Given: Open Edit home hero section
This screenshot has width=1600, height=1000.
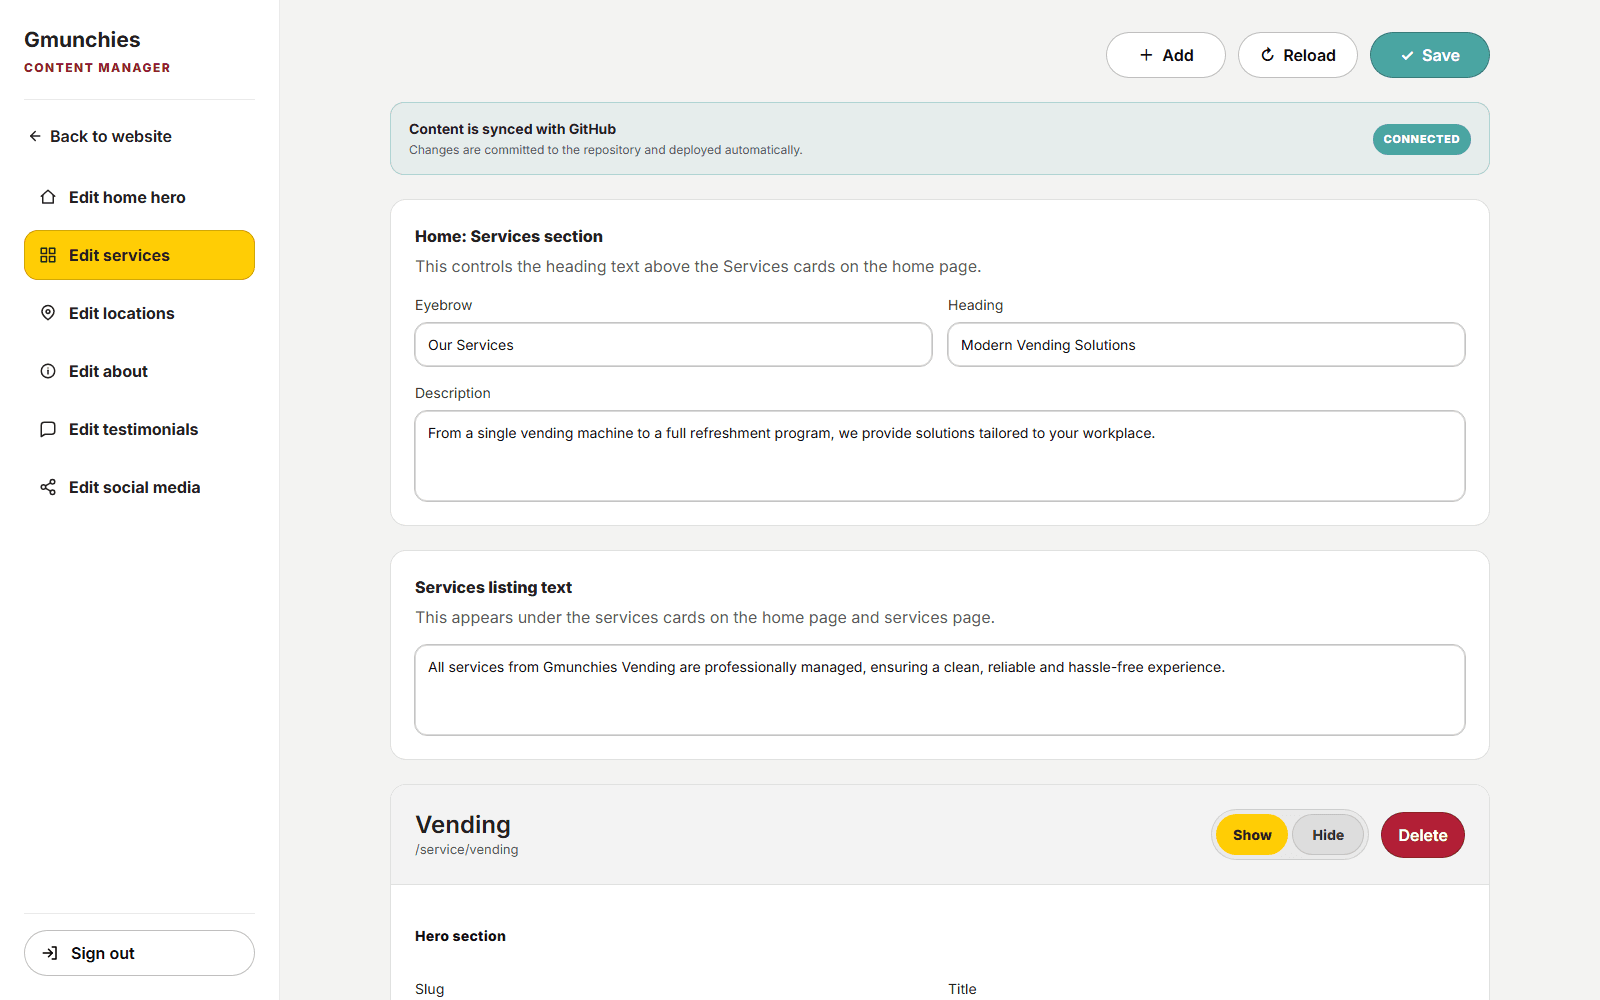Looking at the screenshot, I should pyautogui.click(x=139, y=197).
